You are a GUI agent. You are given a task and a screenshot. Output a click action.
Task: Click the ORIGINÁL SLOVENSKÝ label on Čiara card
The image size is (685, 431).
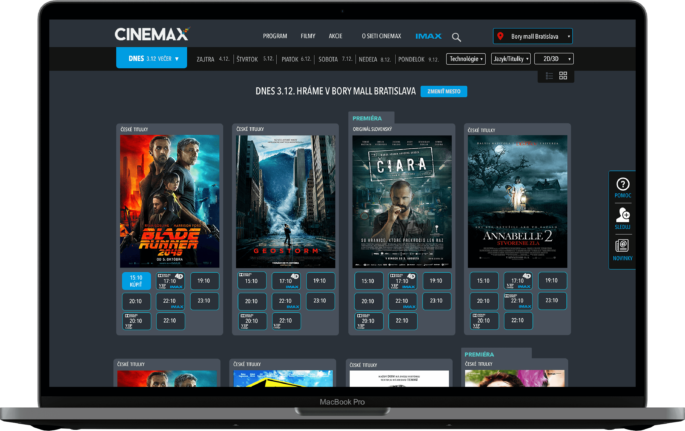tap(372, 129)
